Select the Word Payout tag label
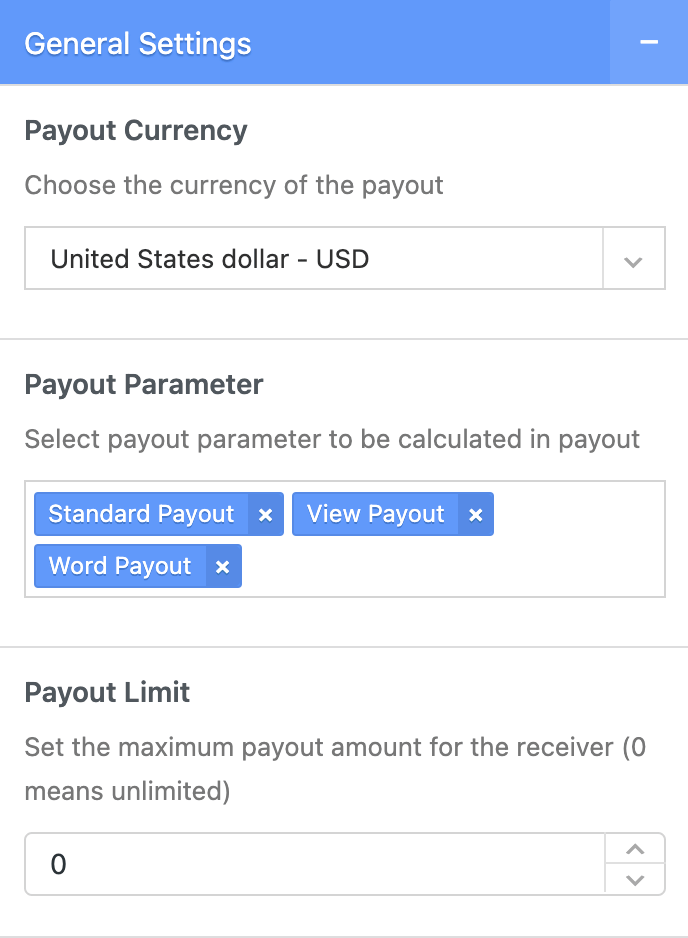Screen dimensions: 688x938 coord(120,566)
